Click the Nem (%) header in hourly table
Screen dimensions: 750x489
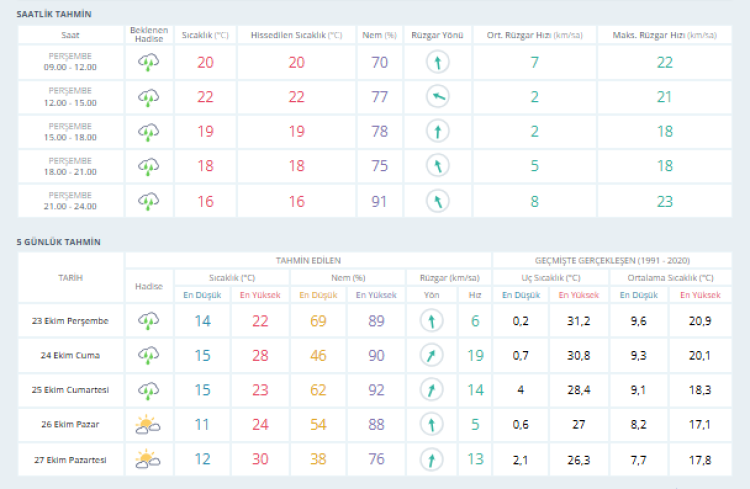(x=380, y=34)
